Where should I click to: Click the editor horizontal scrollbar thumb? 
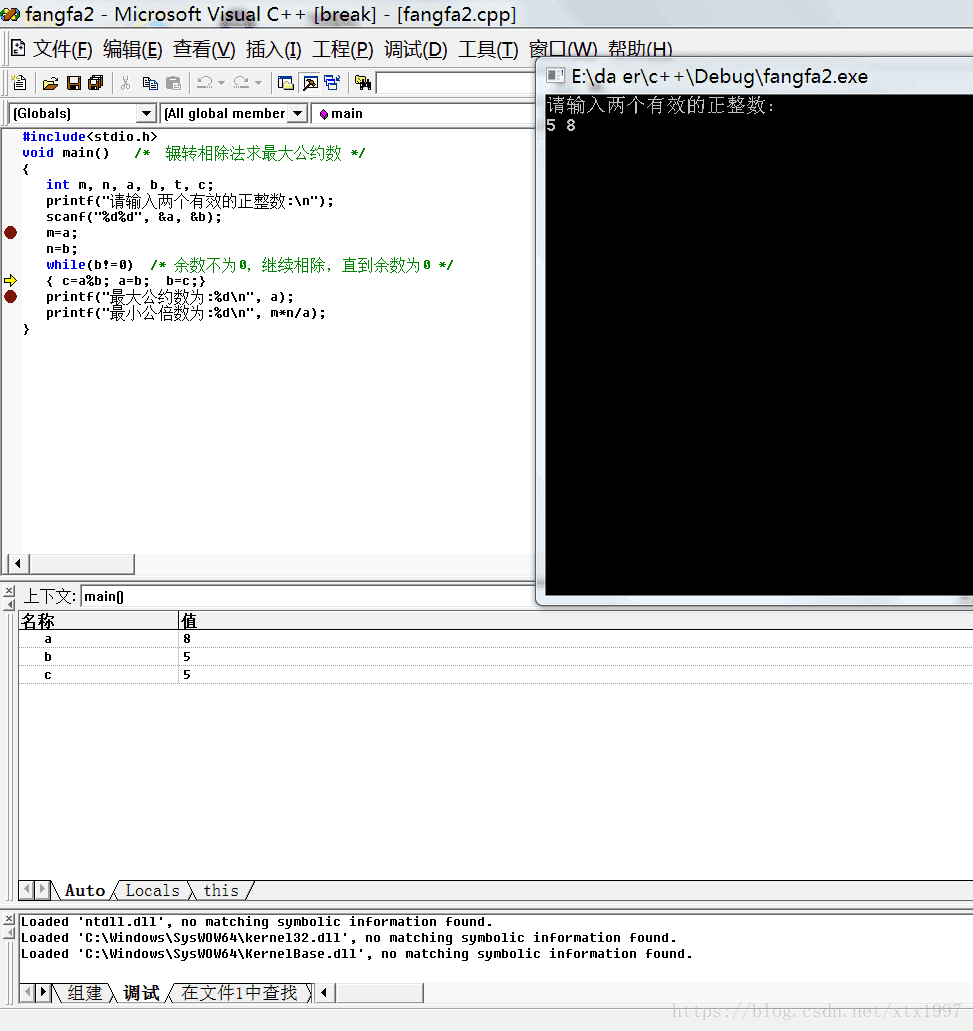pos(82,563)
